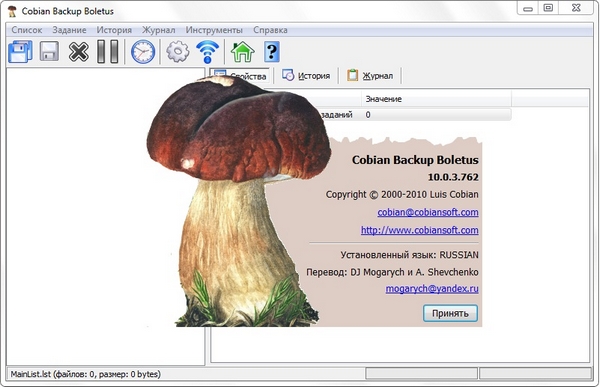Close the Cobian Backup window
Screen dimensions: 600x387
576,8
